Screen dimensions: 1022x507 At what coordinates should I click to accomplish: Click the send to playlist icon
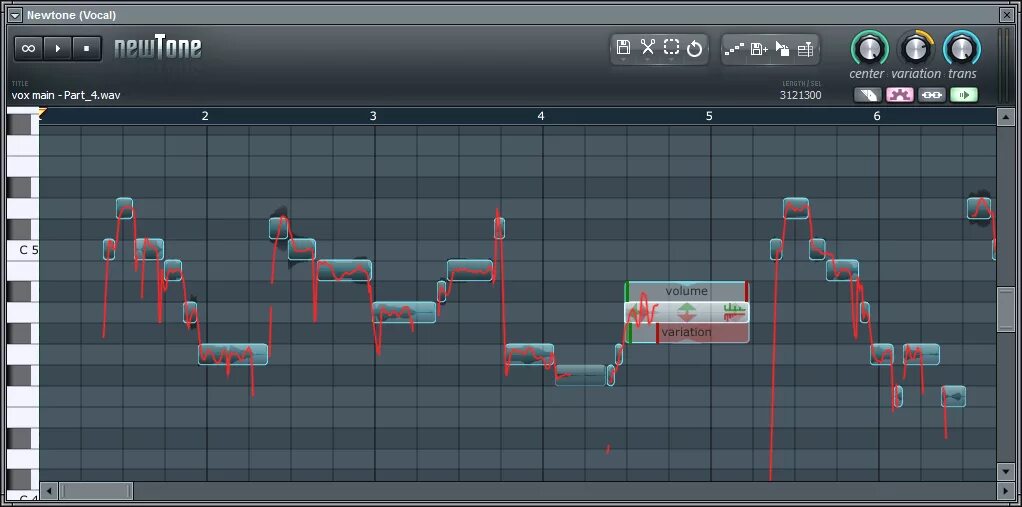[806, 49]
